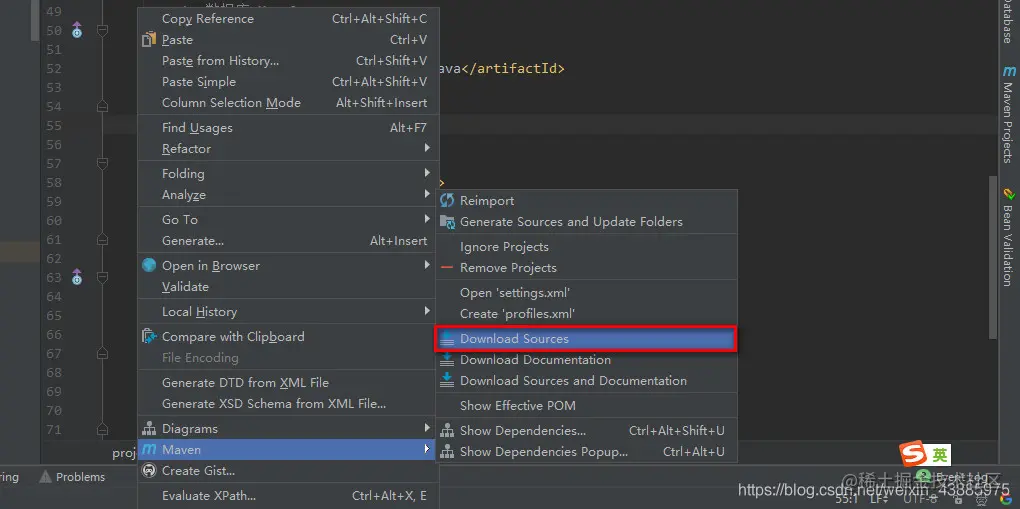1020x509 pixels.
Task: Click the gutter override marker on line 63
Action: (x=77, y=277)
